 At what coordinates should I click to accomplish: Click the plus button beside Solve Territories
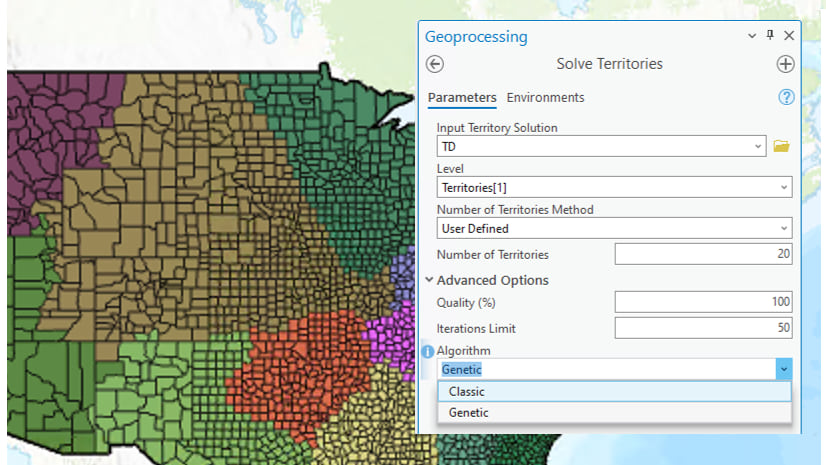785,64
